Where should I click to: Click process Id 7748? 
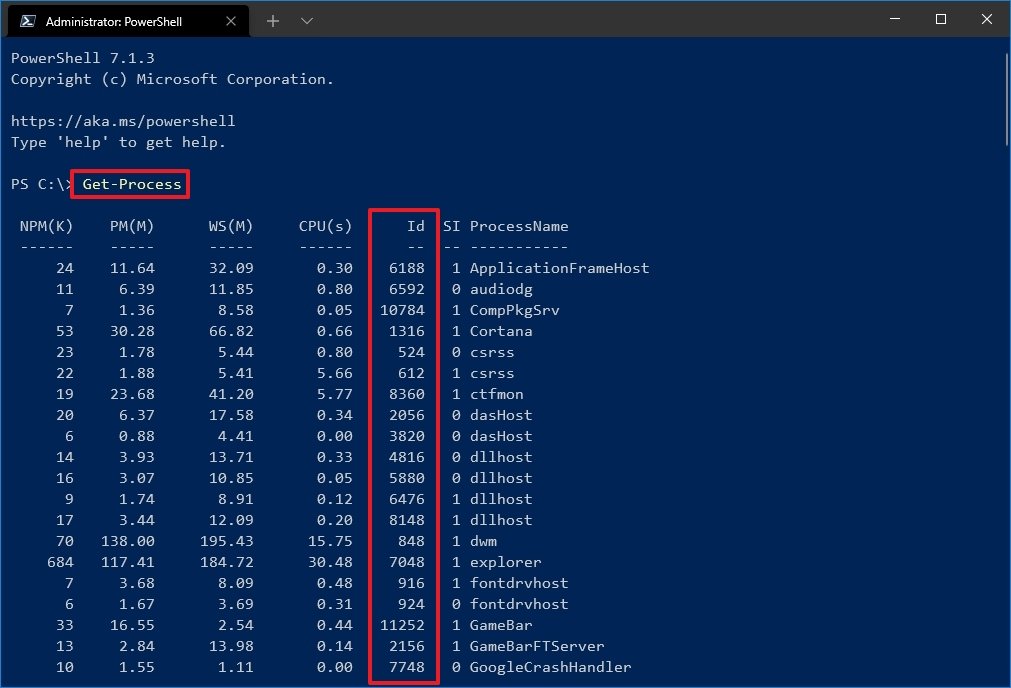click(x=407, y=667)
